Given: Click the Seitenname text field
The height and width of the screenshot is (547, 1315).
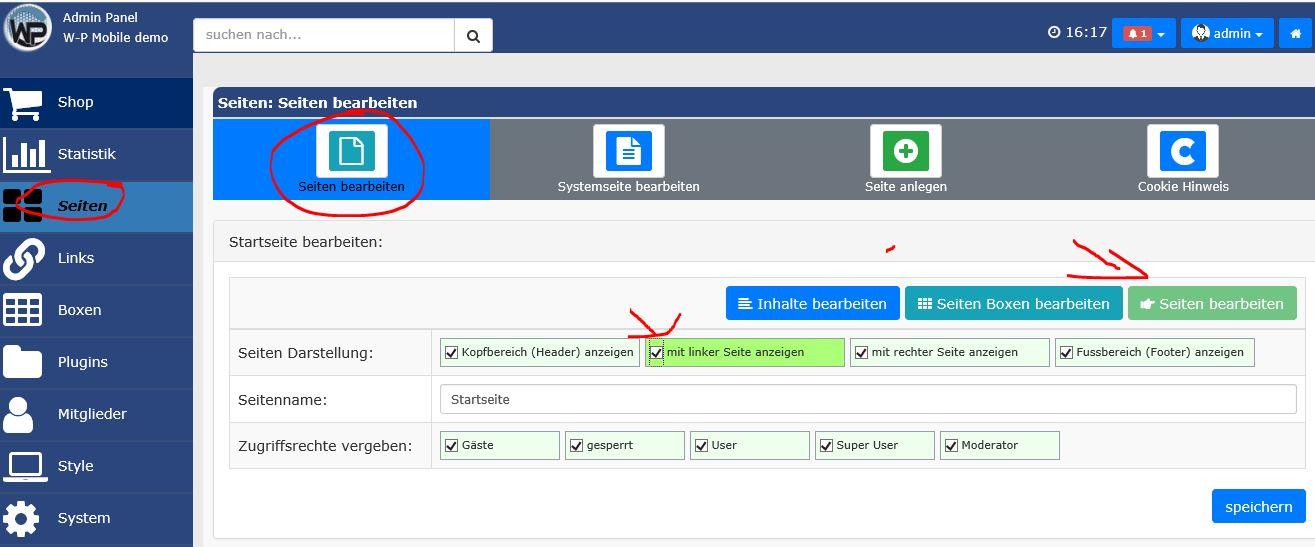Looking at the screenshot, I should 867,399.
